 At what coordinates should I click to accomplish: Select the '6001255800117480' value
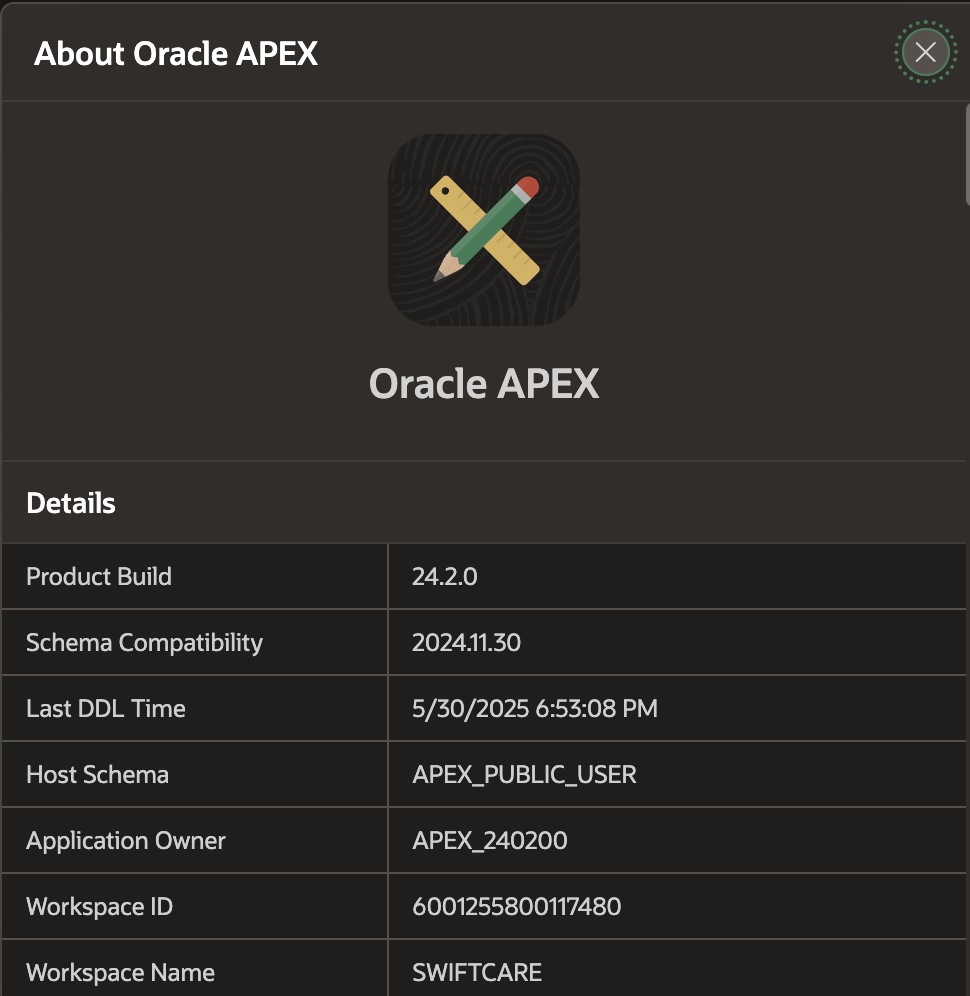(516, 906)
